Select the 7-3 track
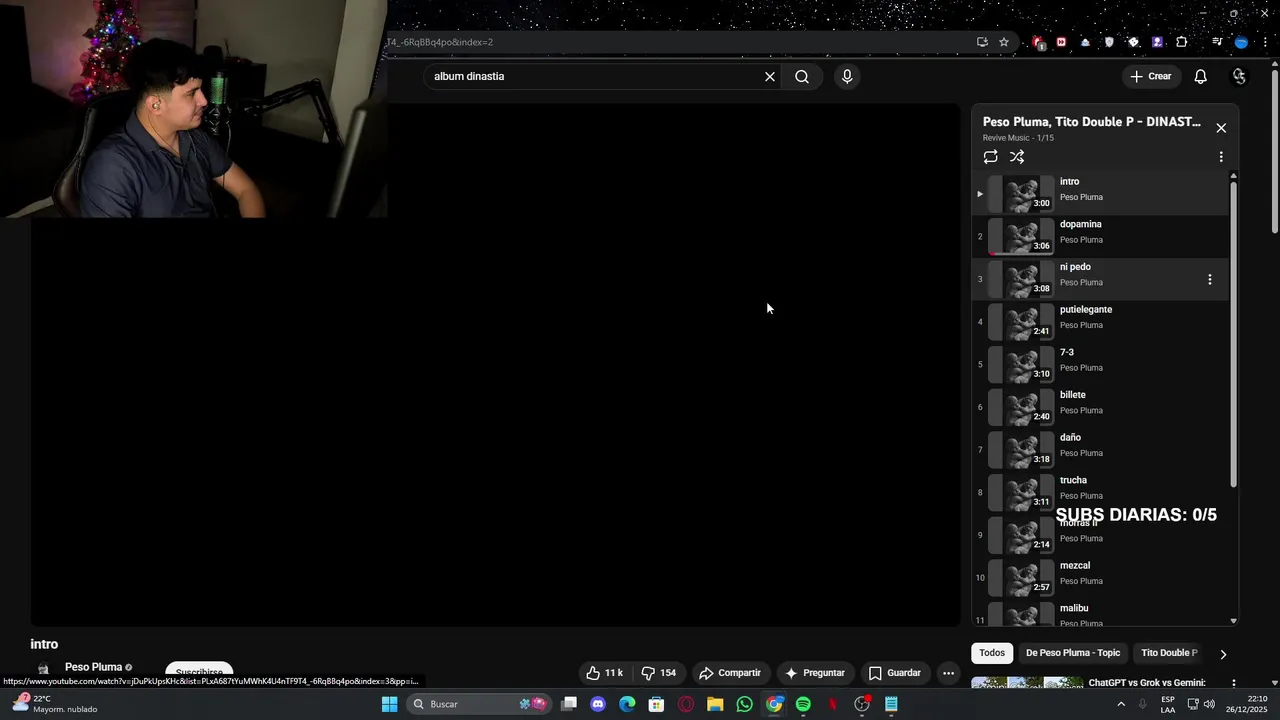This screenshot has width=1280, height=720. click(1101, 365)
